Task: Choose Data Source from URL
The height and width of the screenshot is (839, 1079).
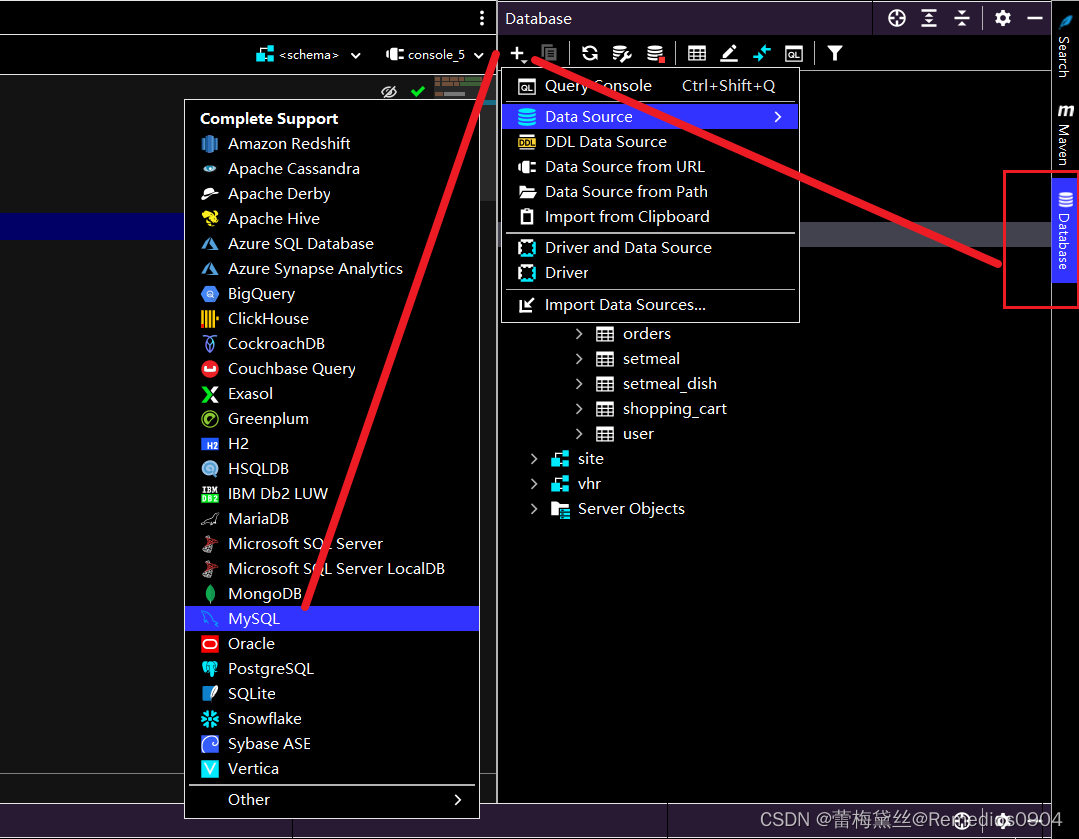Action: [x=650, y=167]
